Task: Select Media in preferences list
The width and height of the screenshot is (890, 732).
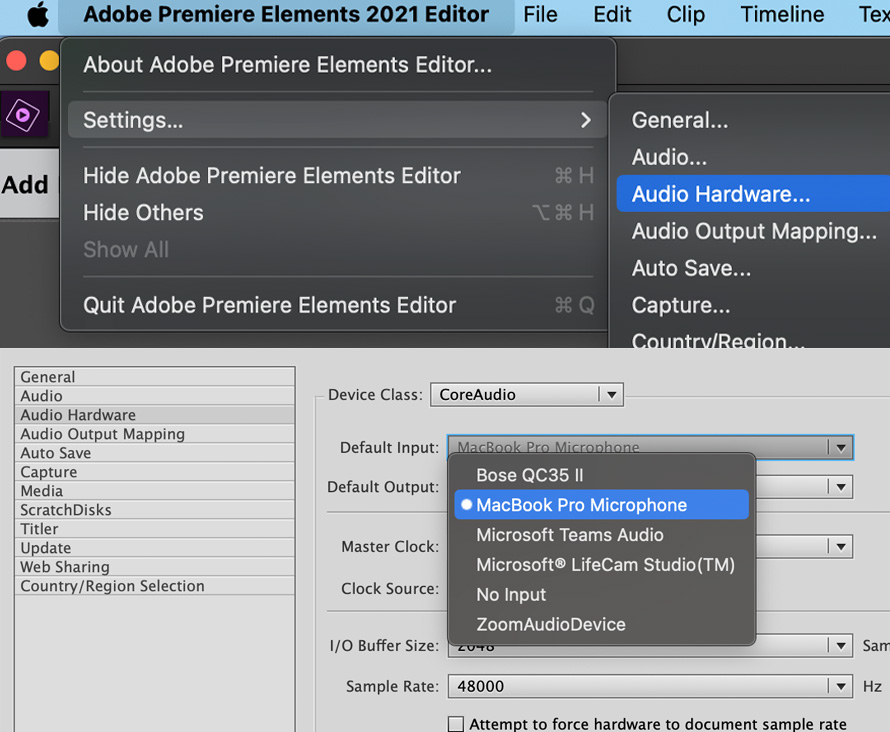Action: [x=154, y=491]
